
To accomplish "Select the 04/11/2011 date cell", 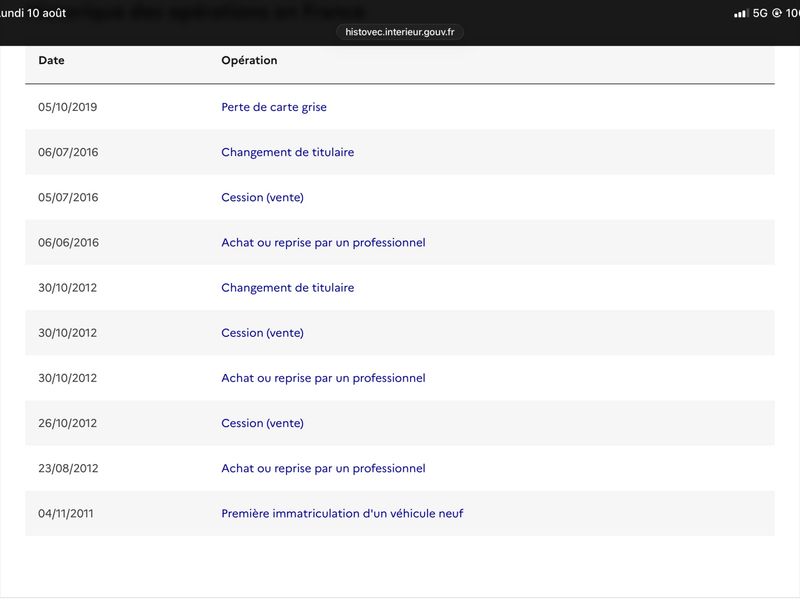I will pos(66,513).
